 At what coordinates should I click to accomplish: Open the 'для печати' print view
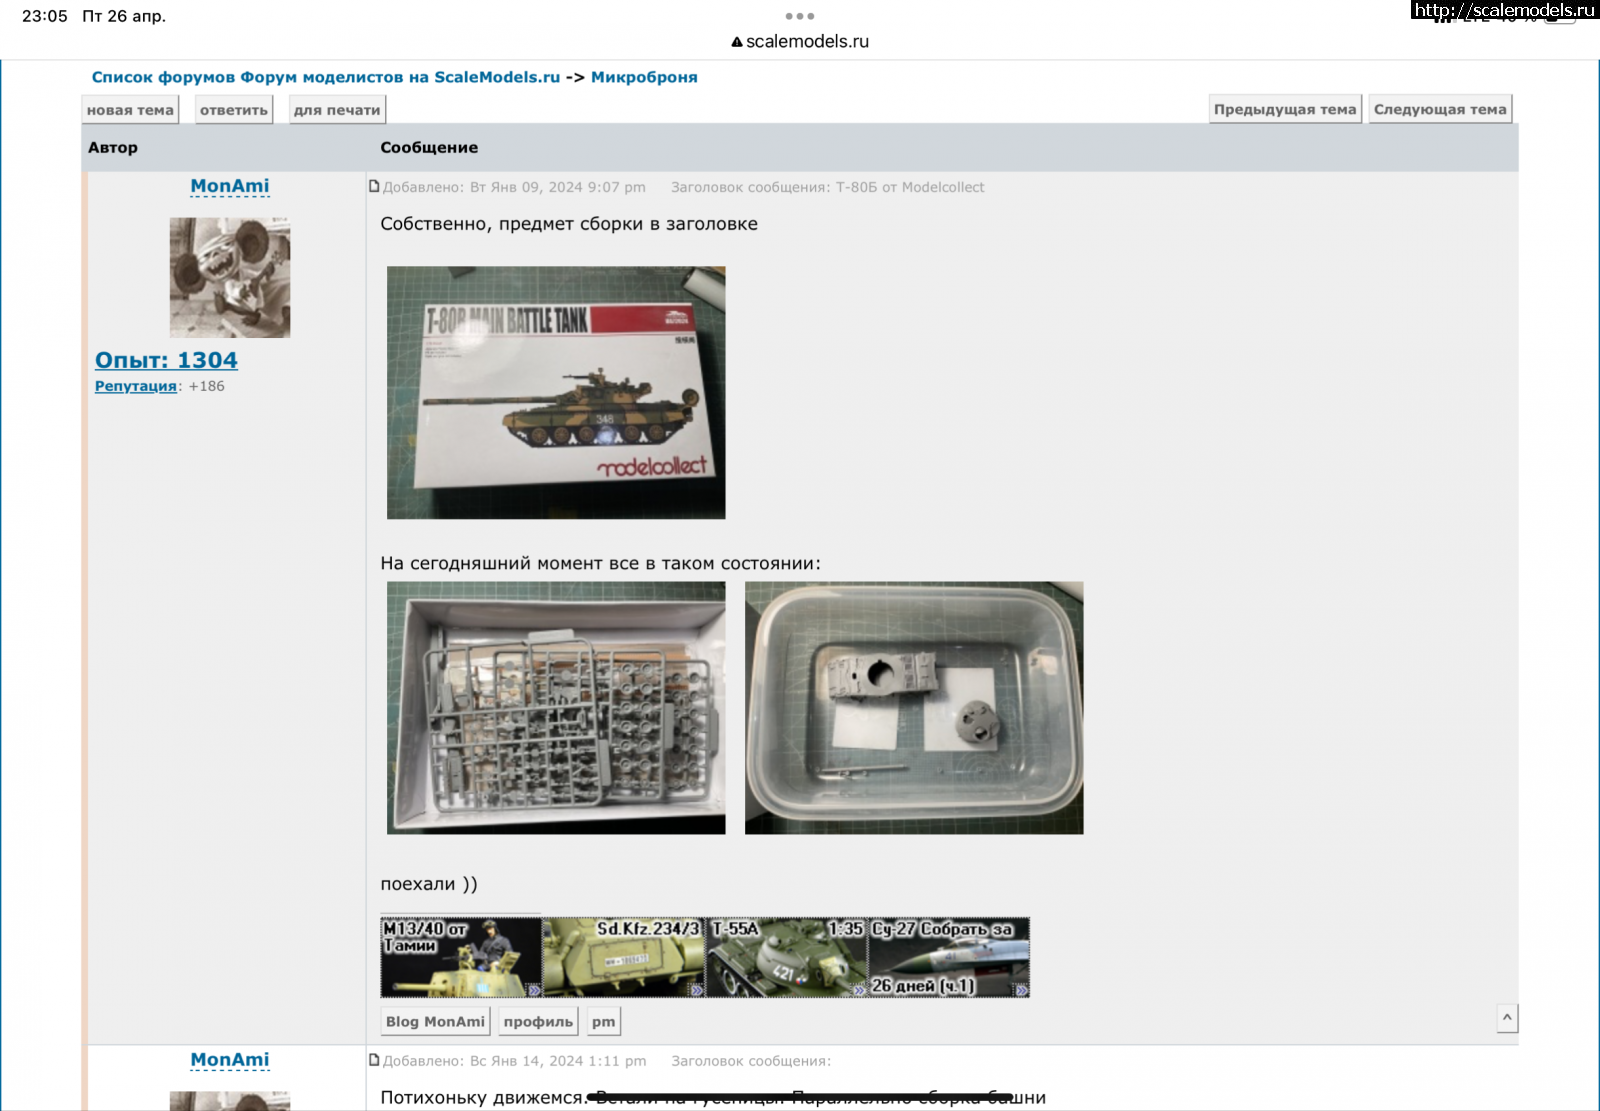tap(337, 110)
